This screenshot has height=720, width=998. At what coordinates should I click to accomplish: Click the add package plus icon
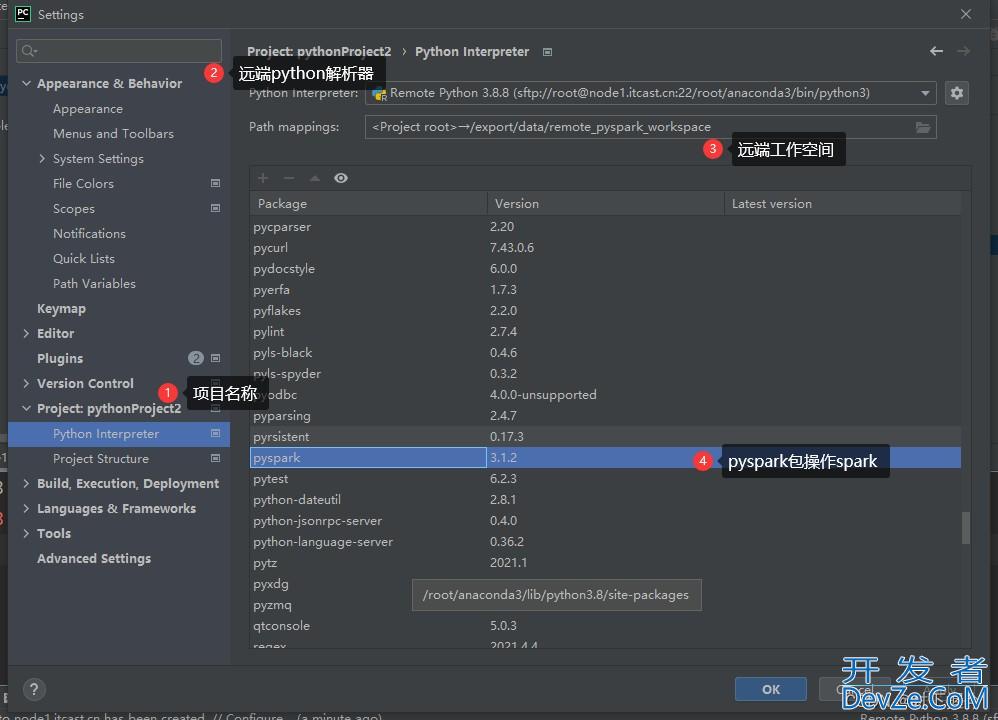click(263, 178)
